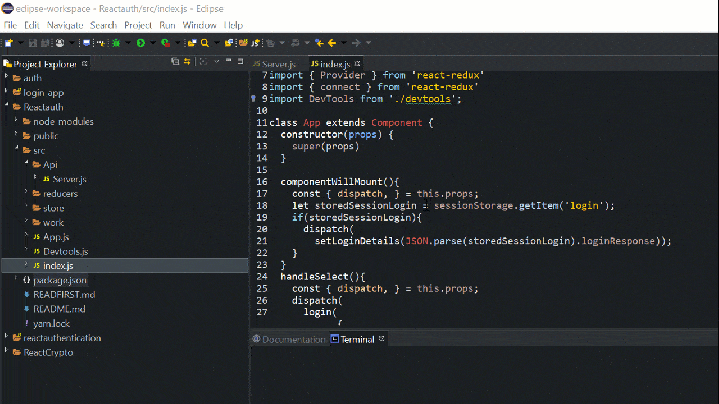Open the Edit menu
Image resolution: width=719 pixels, height=404 pixels.
(x=32, y=25)
